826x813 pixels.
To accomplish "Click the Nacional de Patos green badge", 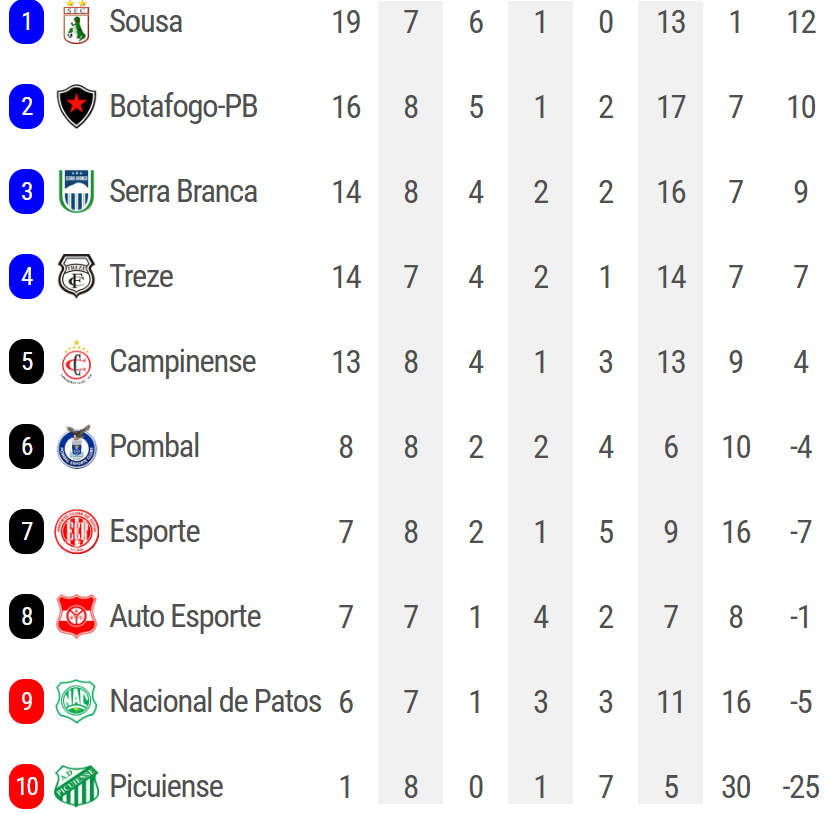I will click(76, 702).
